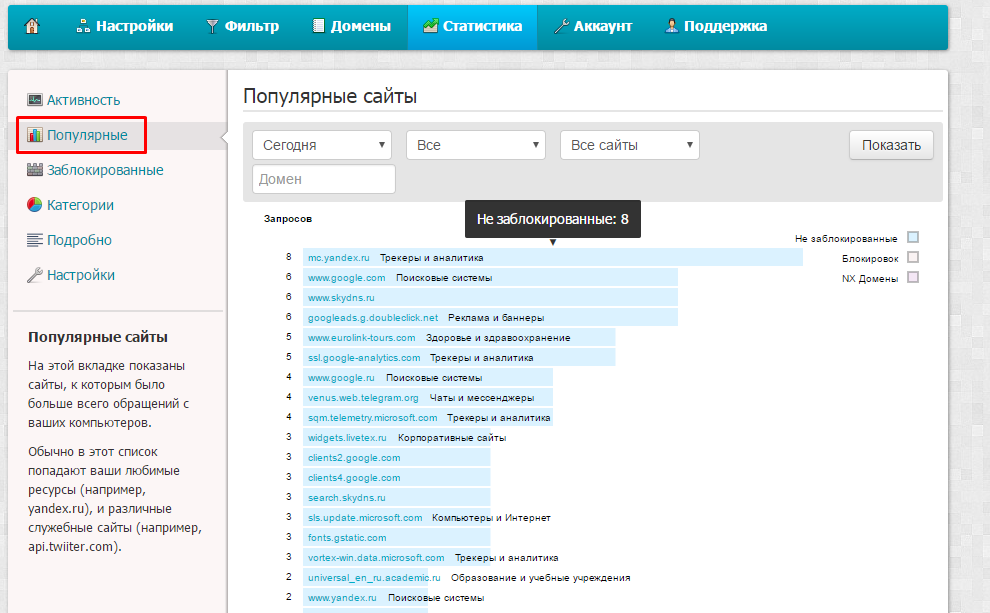This screenshot has height=613, width=990.
Task: Click Компьютеры и Интернет category label
Action: point(491,518)
